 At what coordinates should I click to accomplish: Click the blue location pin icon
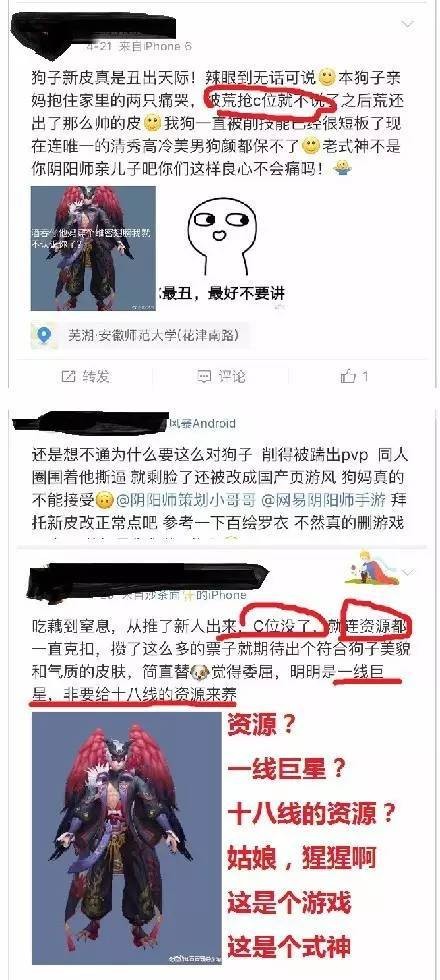tap(44, 336)
